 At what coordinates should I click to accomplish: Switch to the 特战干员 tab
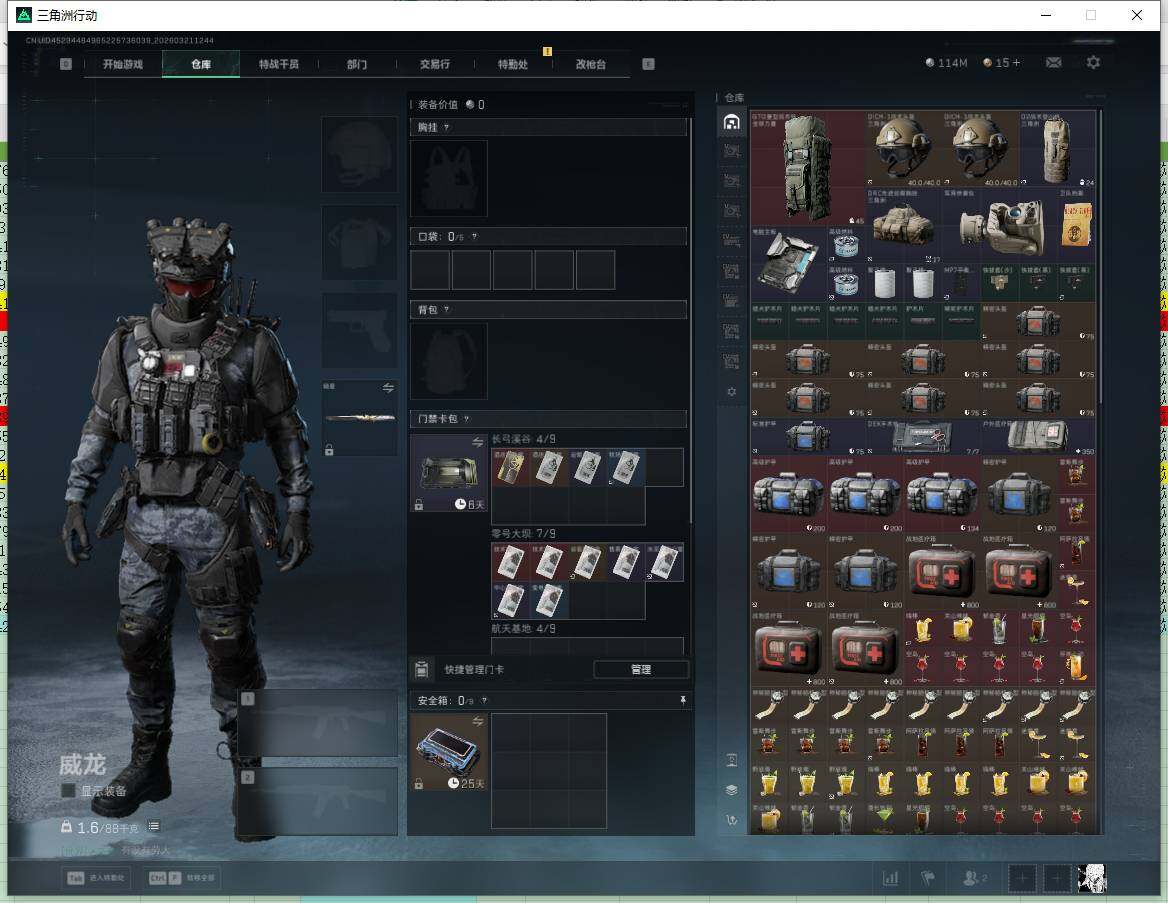[279, 64]
